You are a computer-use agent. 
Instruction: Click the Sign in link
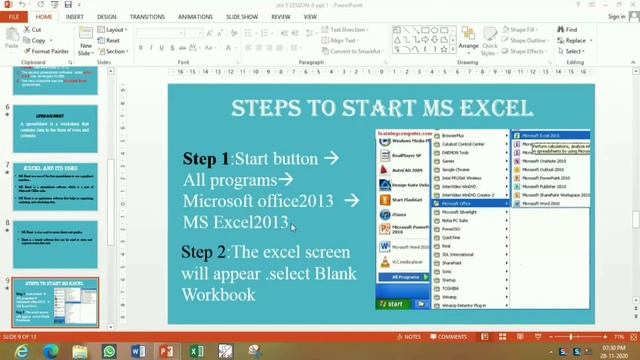[616, 16]
